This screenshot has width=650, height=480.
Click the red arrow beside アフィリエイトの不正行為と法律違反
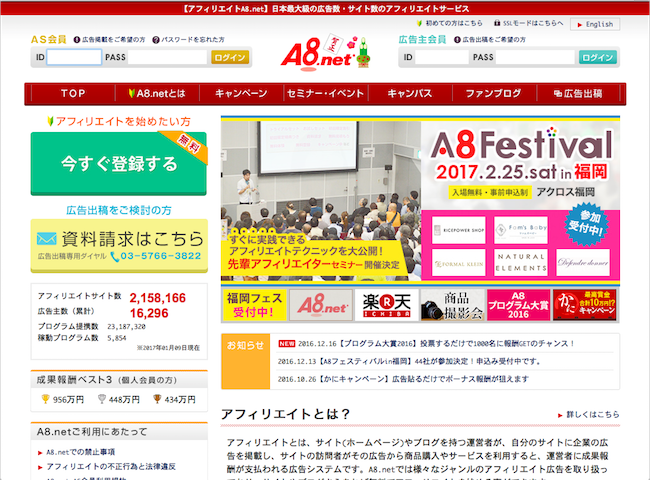pyautogui.click(x=40, y=468)
